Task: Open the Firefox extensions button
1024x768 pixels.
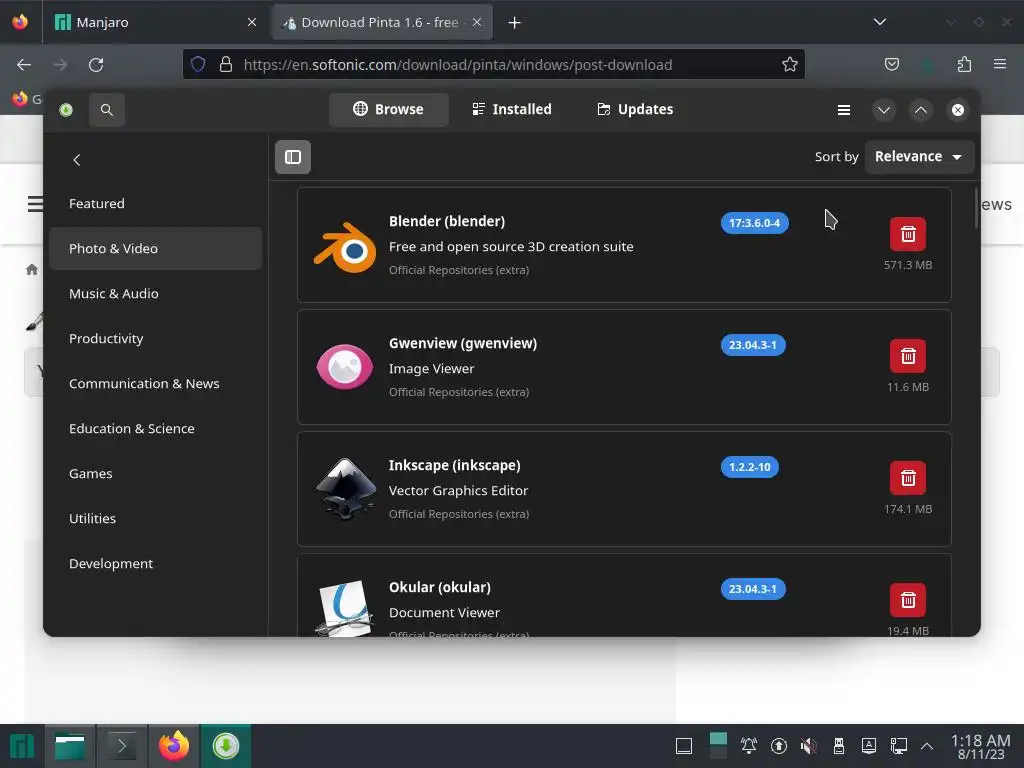Action: coord(964,64)
